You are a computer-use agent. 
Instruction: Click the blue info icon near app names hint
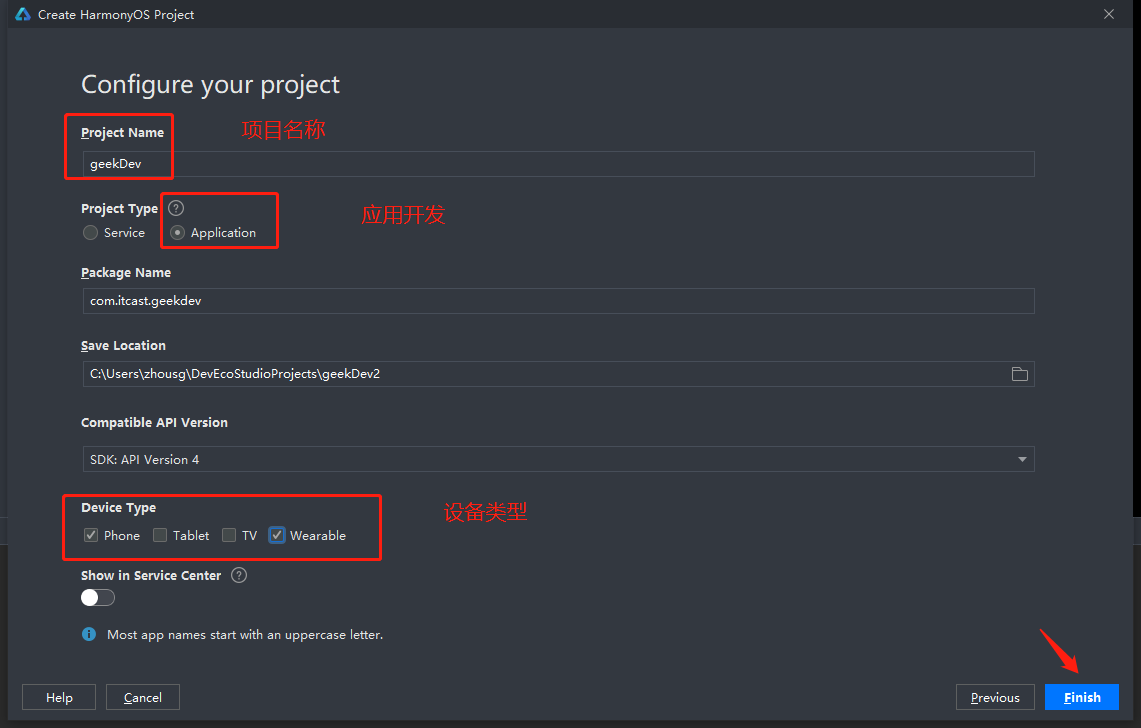point(89,634)
